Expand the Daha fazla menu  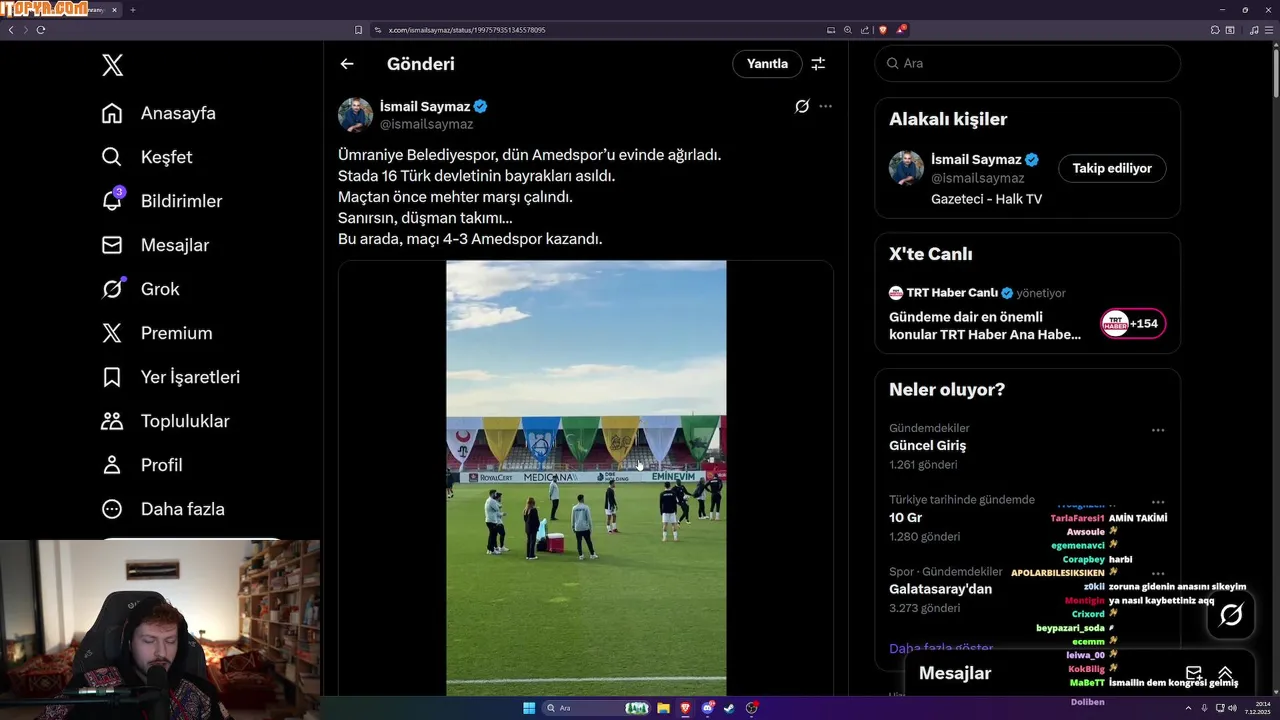(163, 509)
